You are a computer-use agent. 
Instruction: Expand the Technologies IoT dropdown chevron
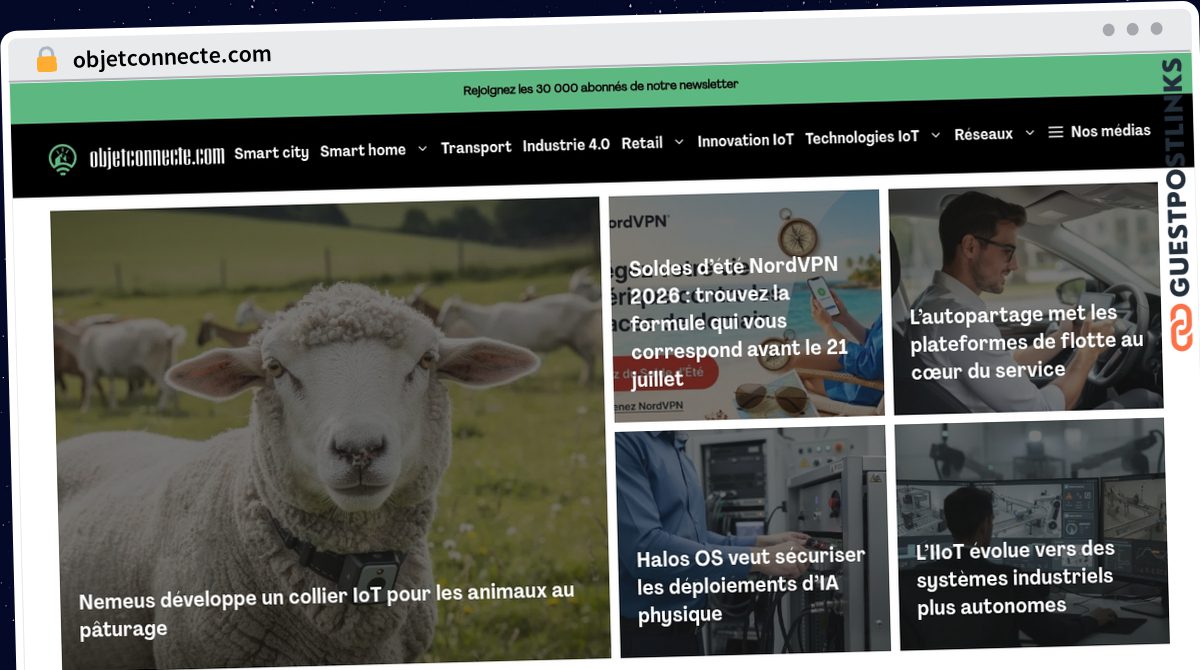pyautogui.click(x=936, y=135)
